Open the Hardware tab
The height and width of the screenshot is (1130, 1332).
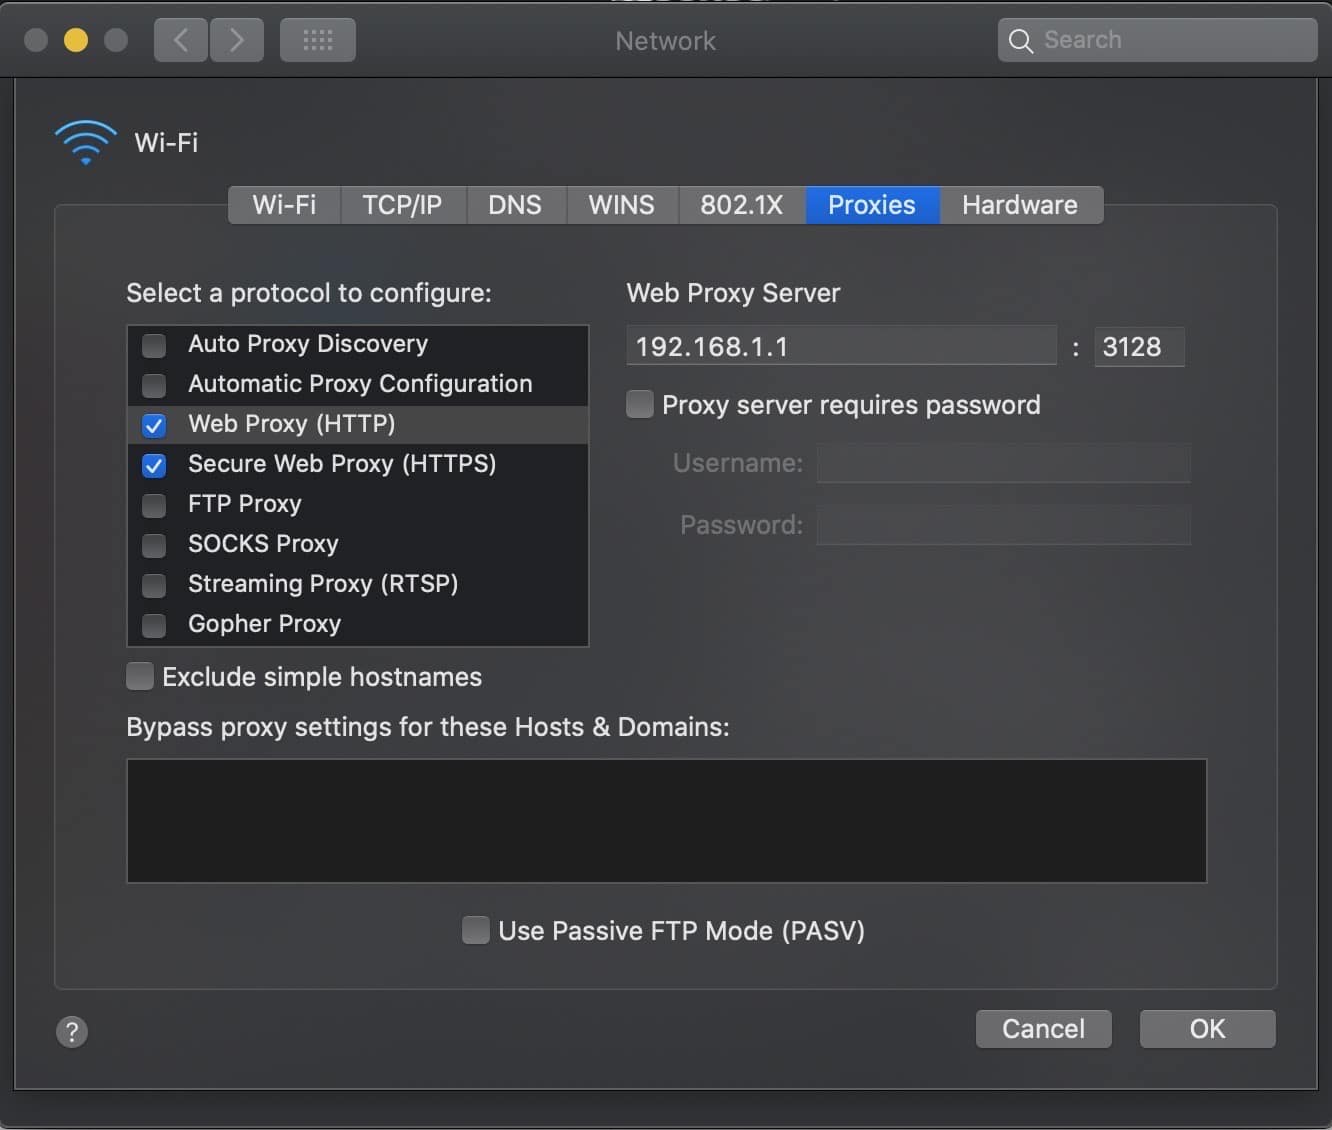(1020, 205)
